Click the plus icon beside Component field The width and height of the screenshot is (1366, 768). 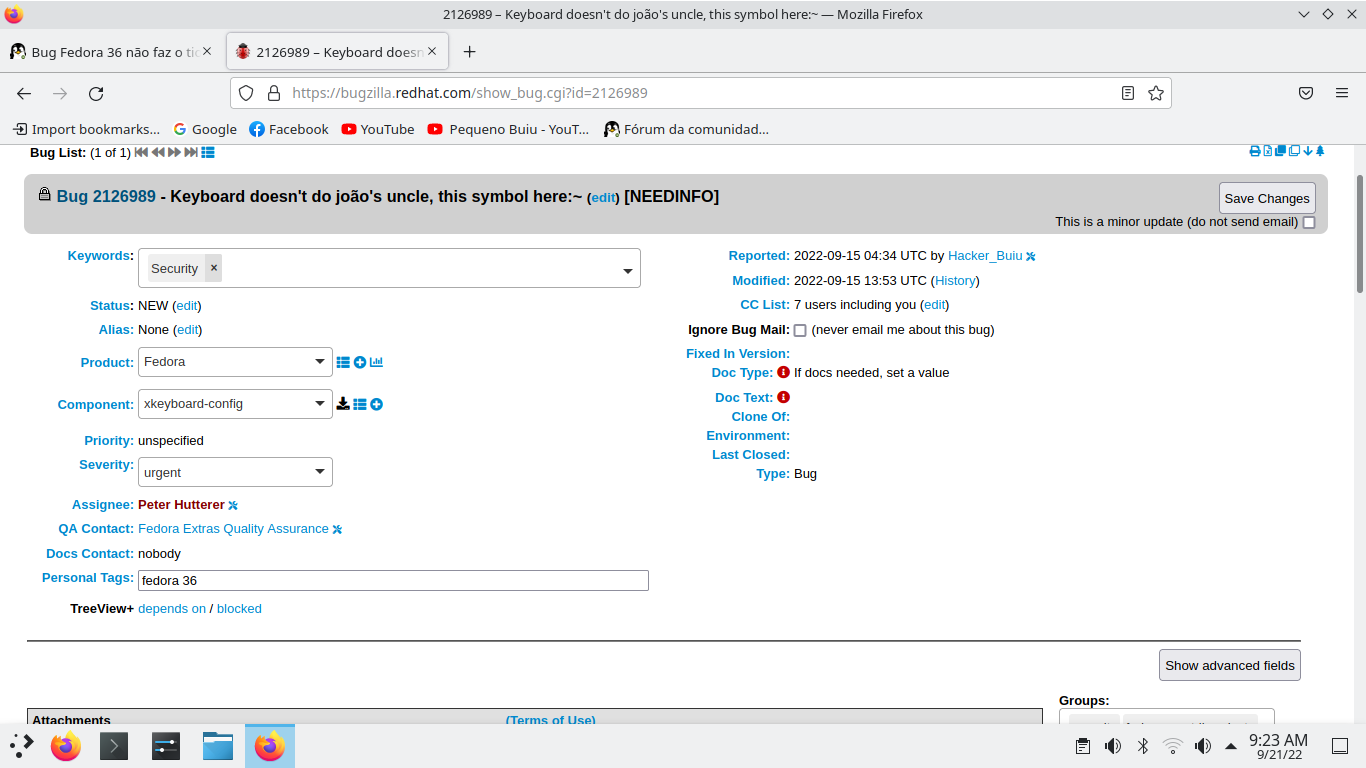click(x=376, y=404)
